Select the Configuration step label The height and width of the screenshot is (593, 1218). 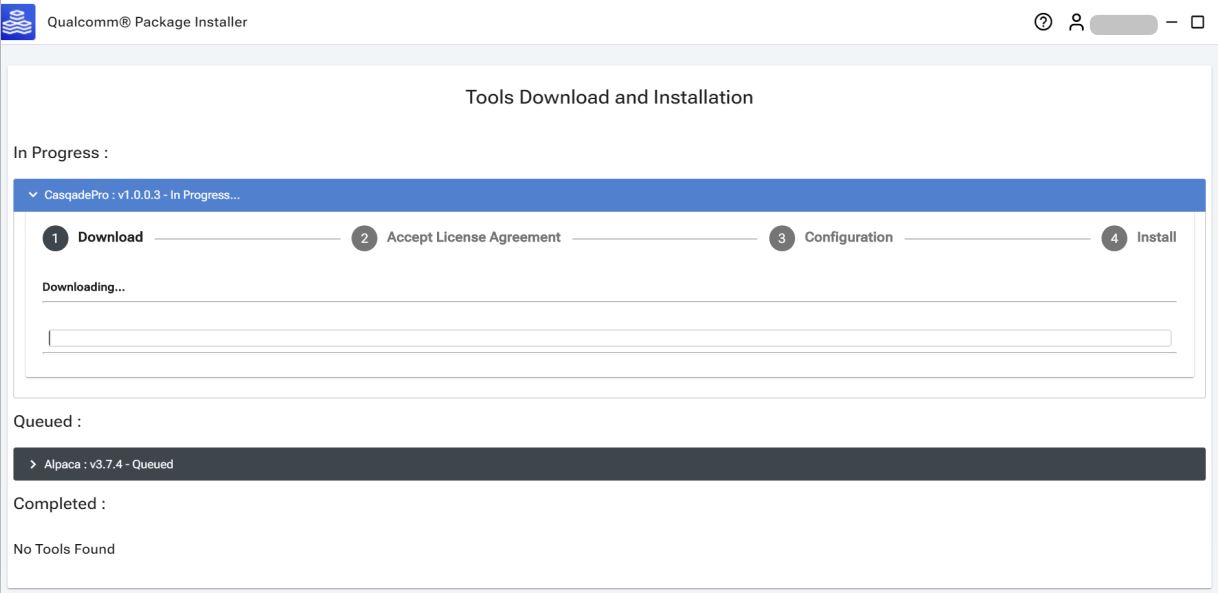848,238
